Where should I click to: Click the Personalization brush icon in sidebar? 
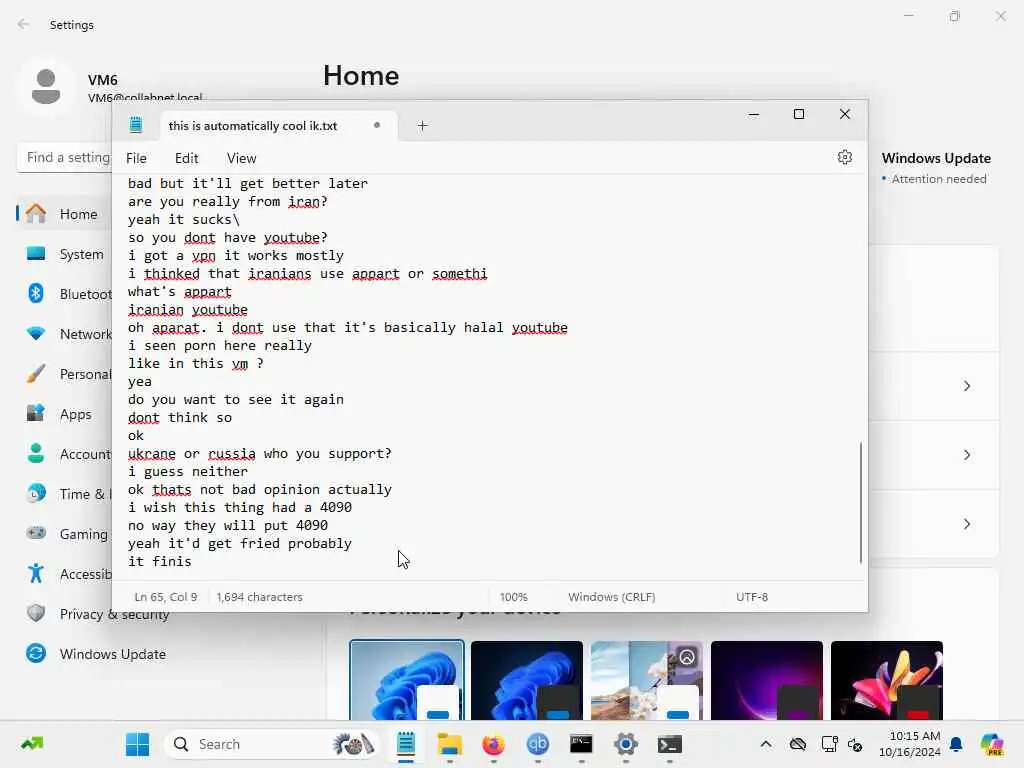[x=36, y=374]
